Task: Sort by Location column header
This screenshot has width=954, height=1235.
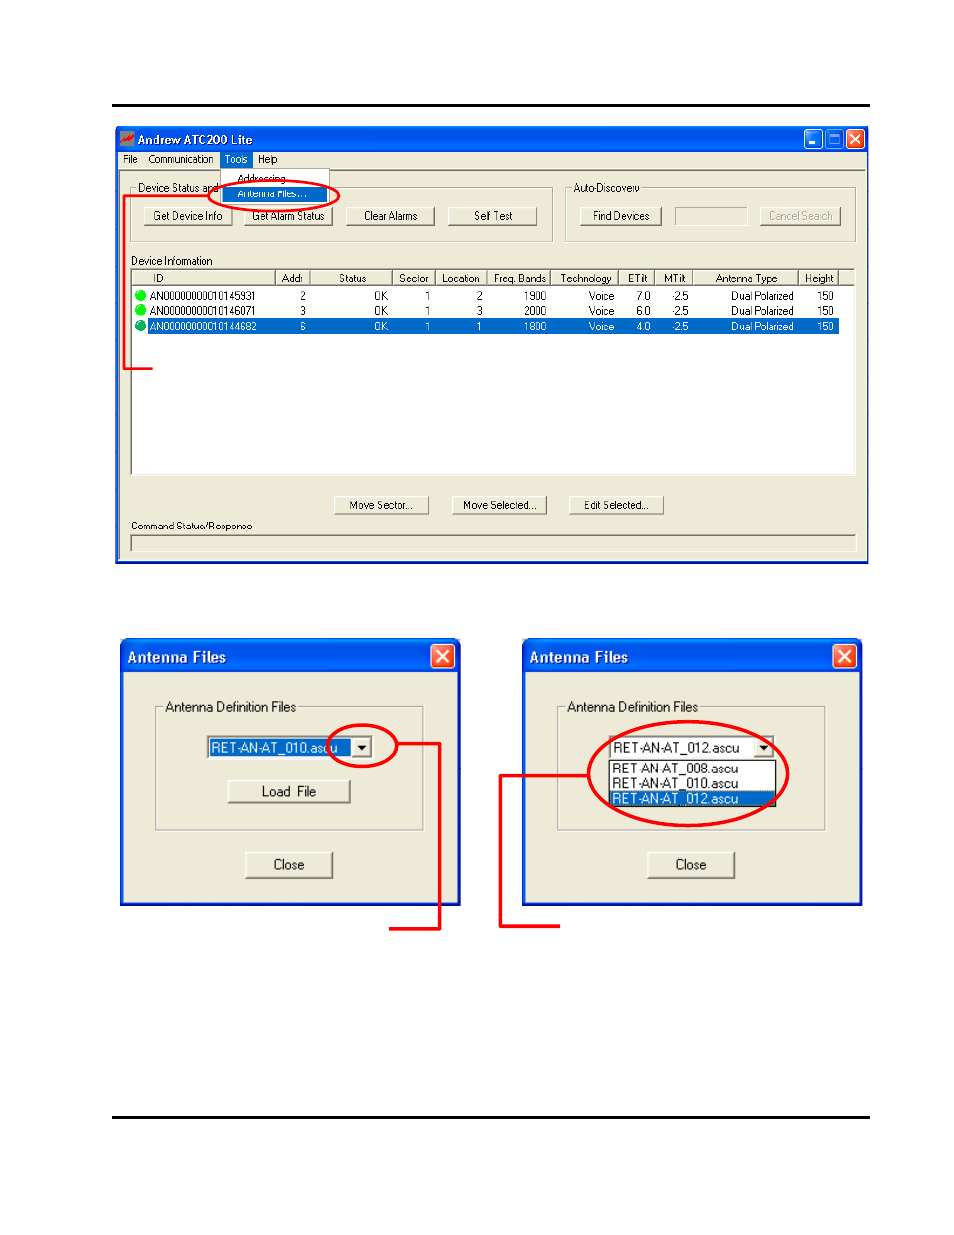Action: pos(460,278)
